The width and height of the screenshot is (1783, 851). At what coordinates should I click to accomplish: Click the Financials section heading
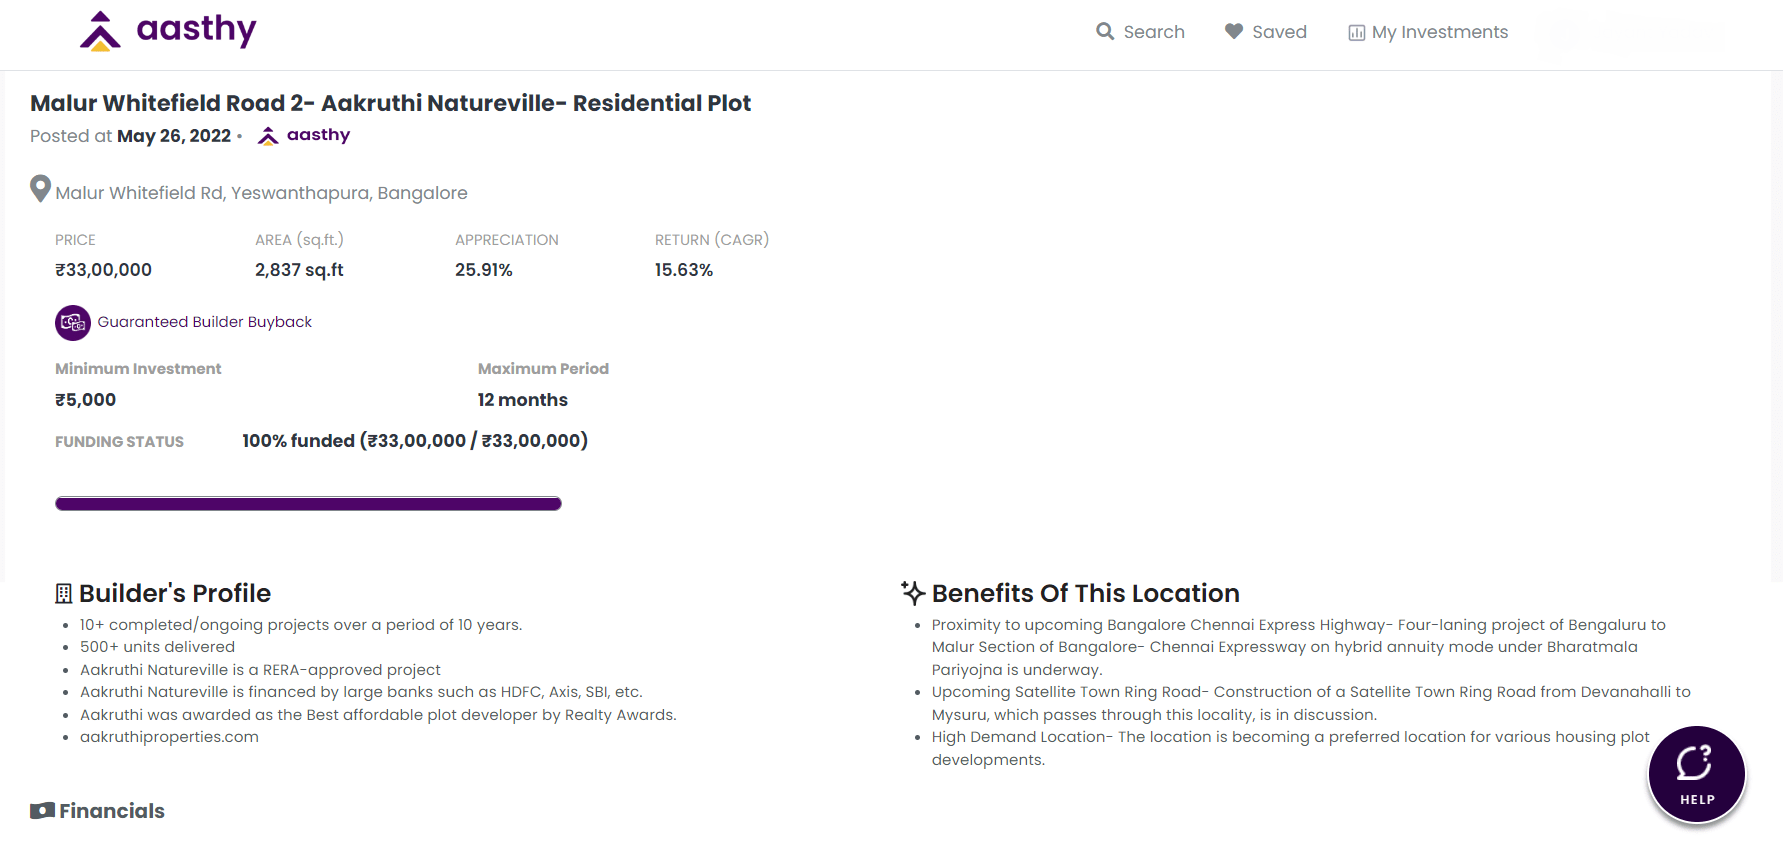pos(112,811)
